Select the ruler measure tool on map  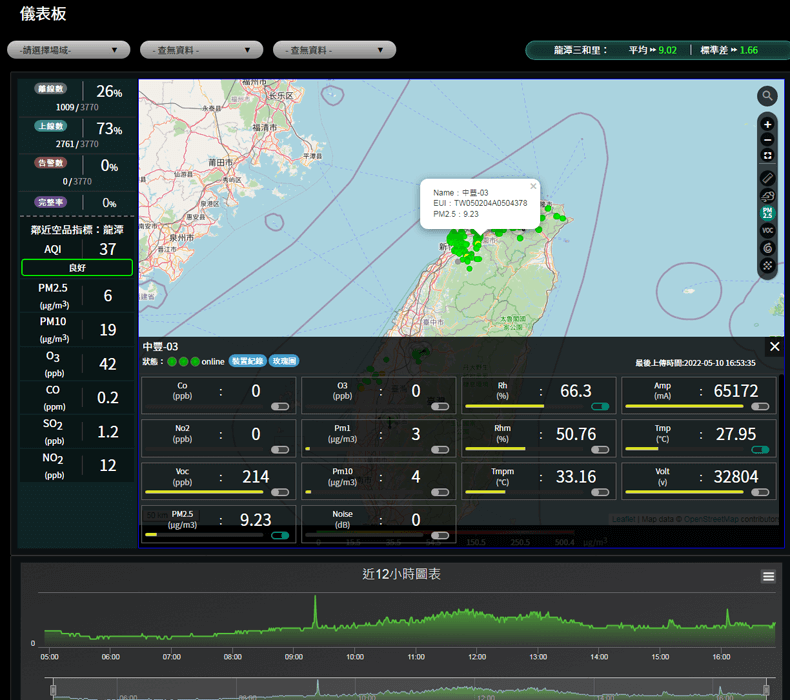(767, 178)
